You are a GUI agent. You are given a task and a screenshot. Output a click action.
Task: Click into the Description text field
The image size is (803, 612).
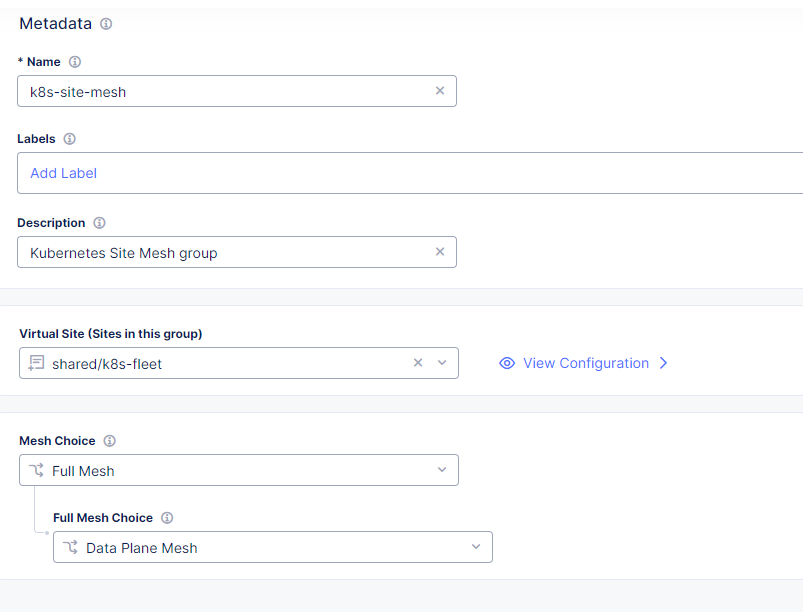220,252
